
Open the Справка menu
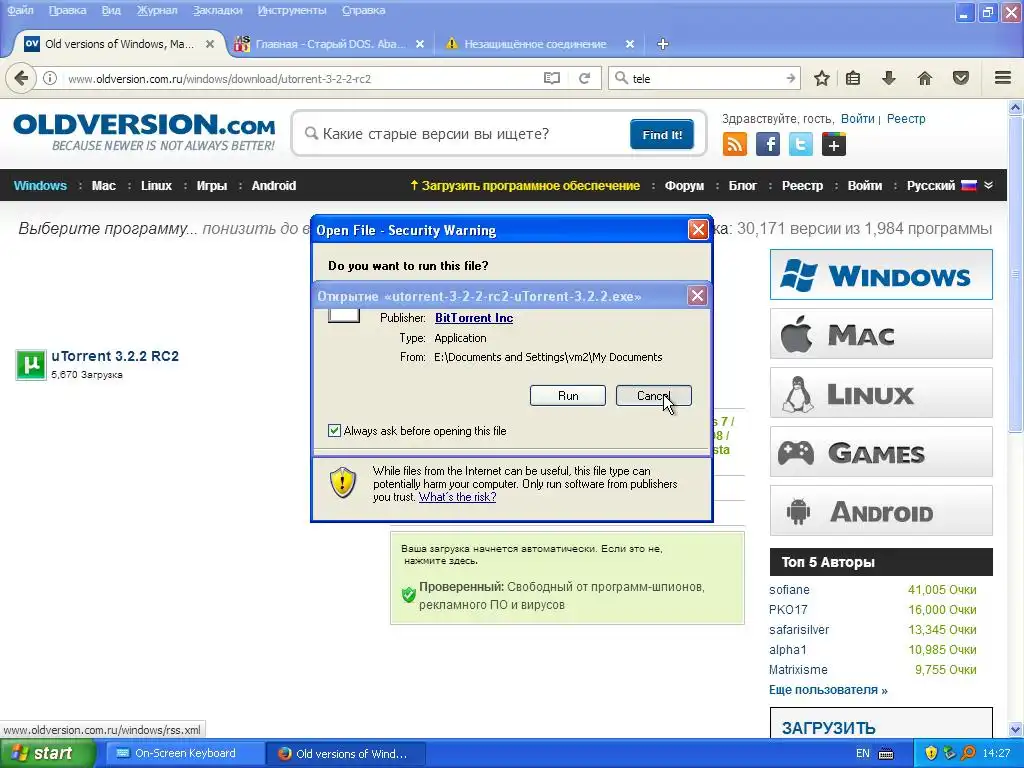(x=364, y=10)
